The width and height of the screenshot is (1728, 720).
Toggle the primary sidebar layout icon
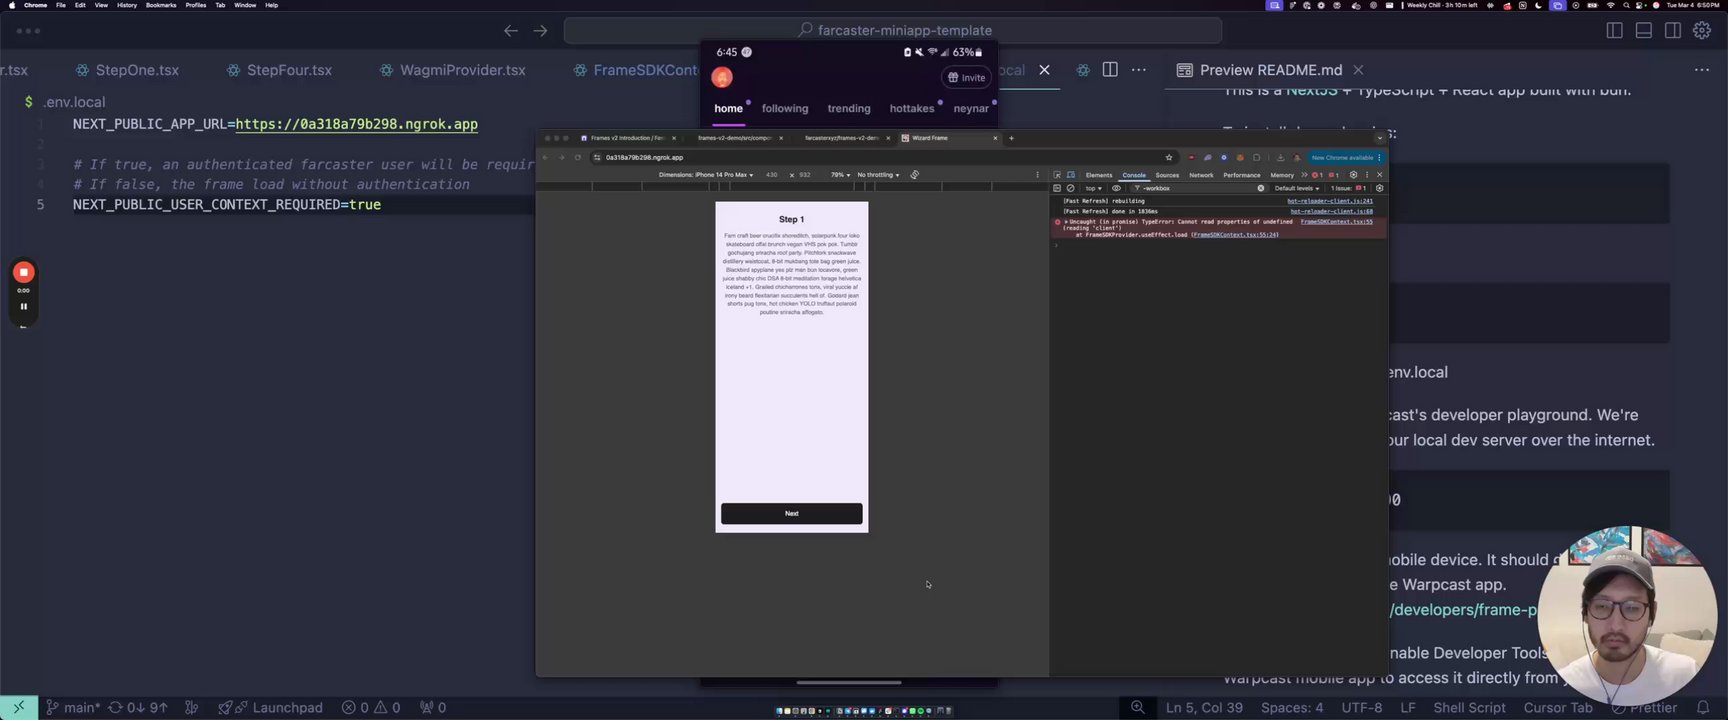tap(1614, 31)
